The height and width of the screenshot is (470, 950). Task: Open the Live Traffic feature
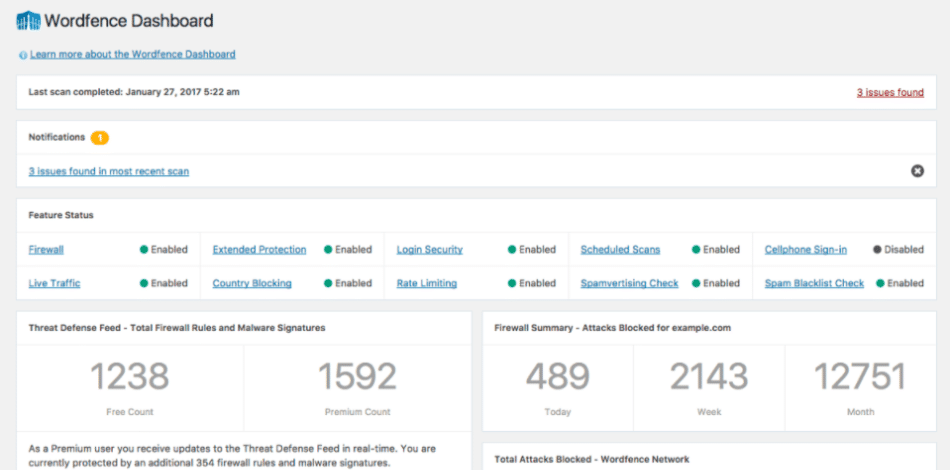tap(54, 283)
